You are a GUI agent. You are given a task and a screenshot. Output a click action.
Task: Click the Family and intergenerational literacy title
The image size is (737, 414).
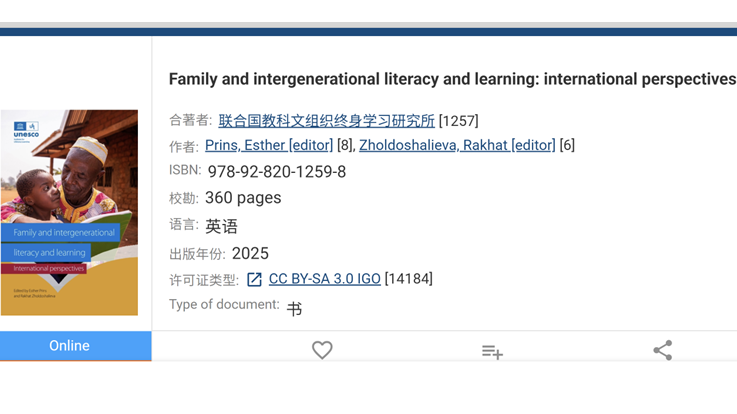(453, 79)
